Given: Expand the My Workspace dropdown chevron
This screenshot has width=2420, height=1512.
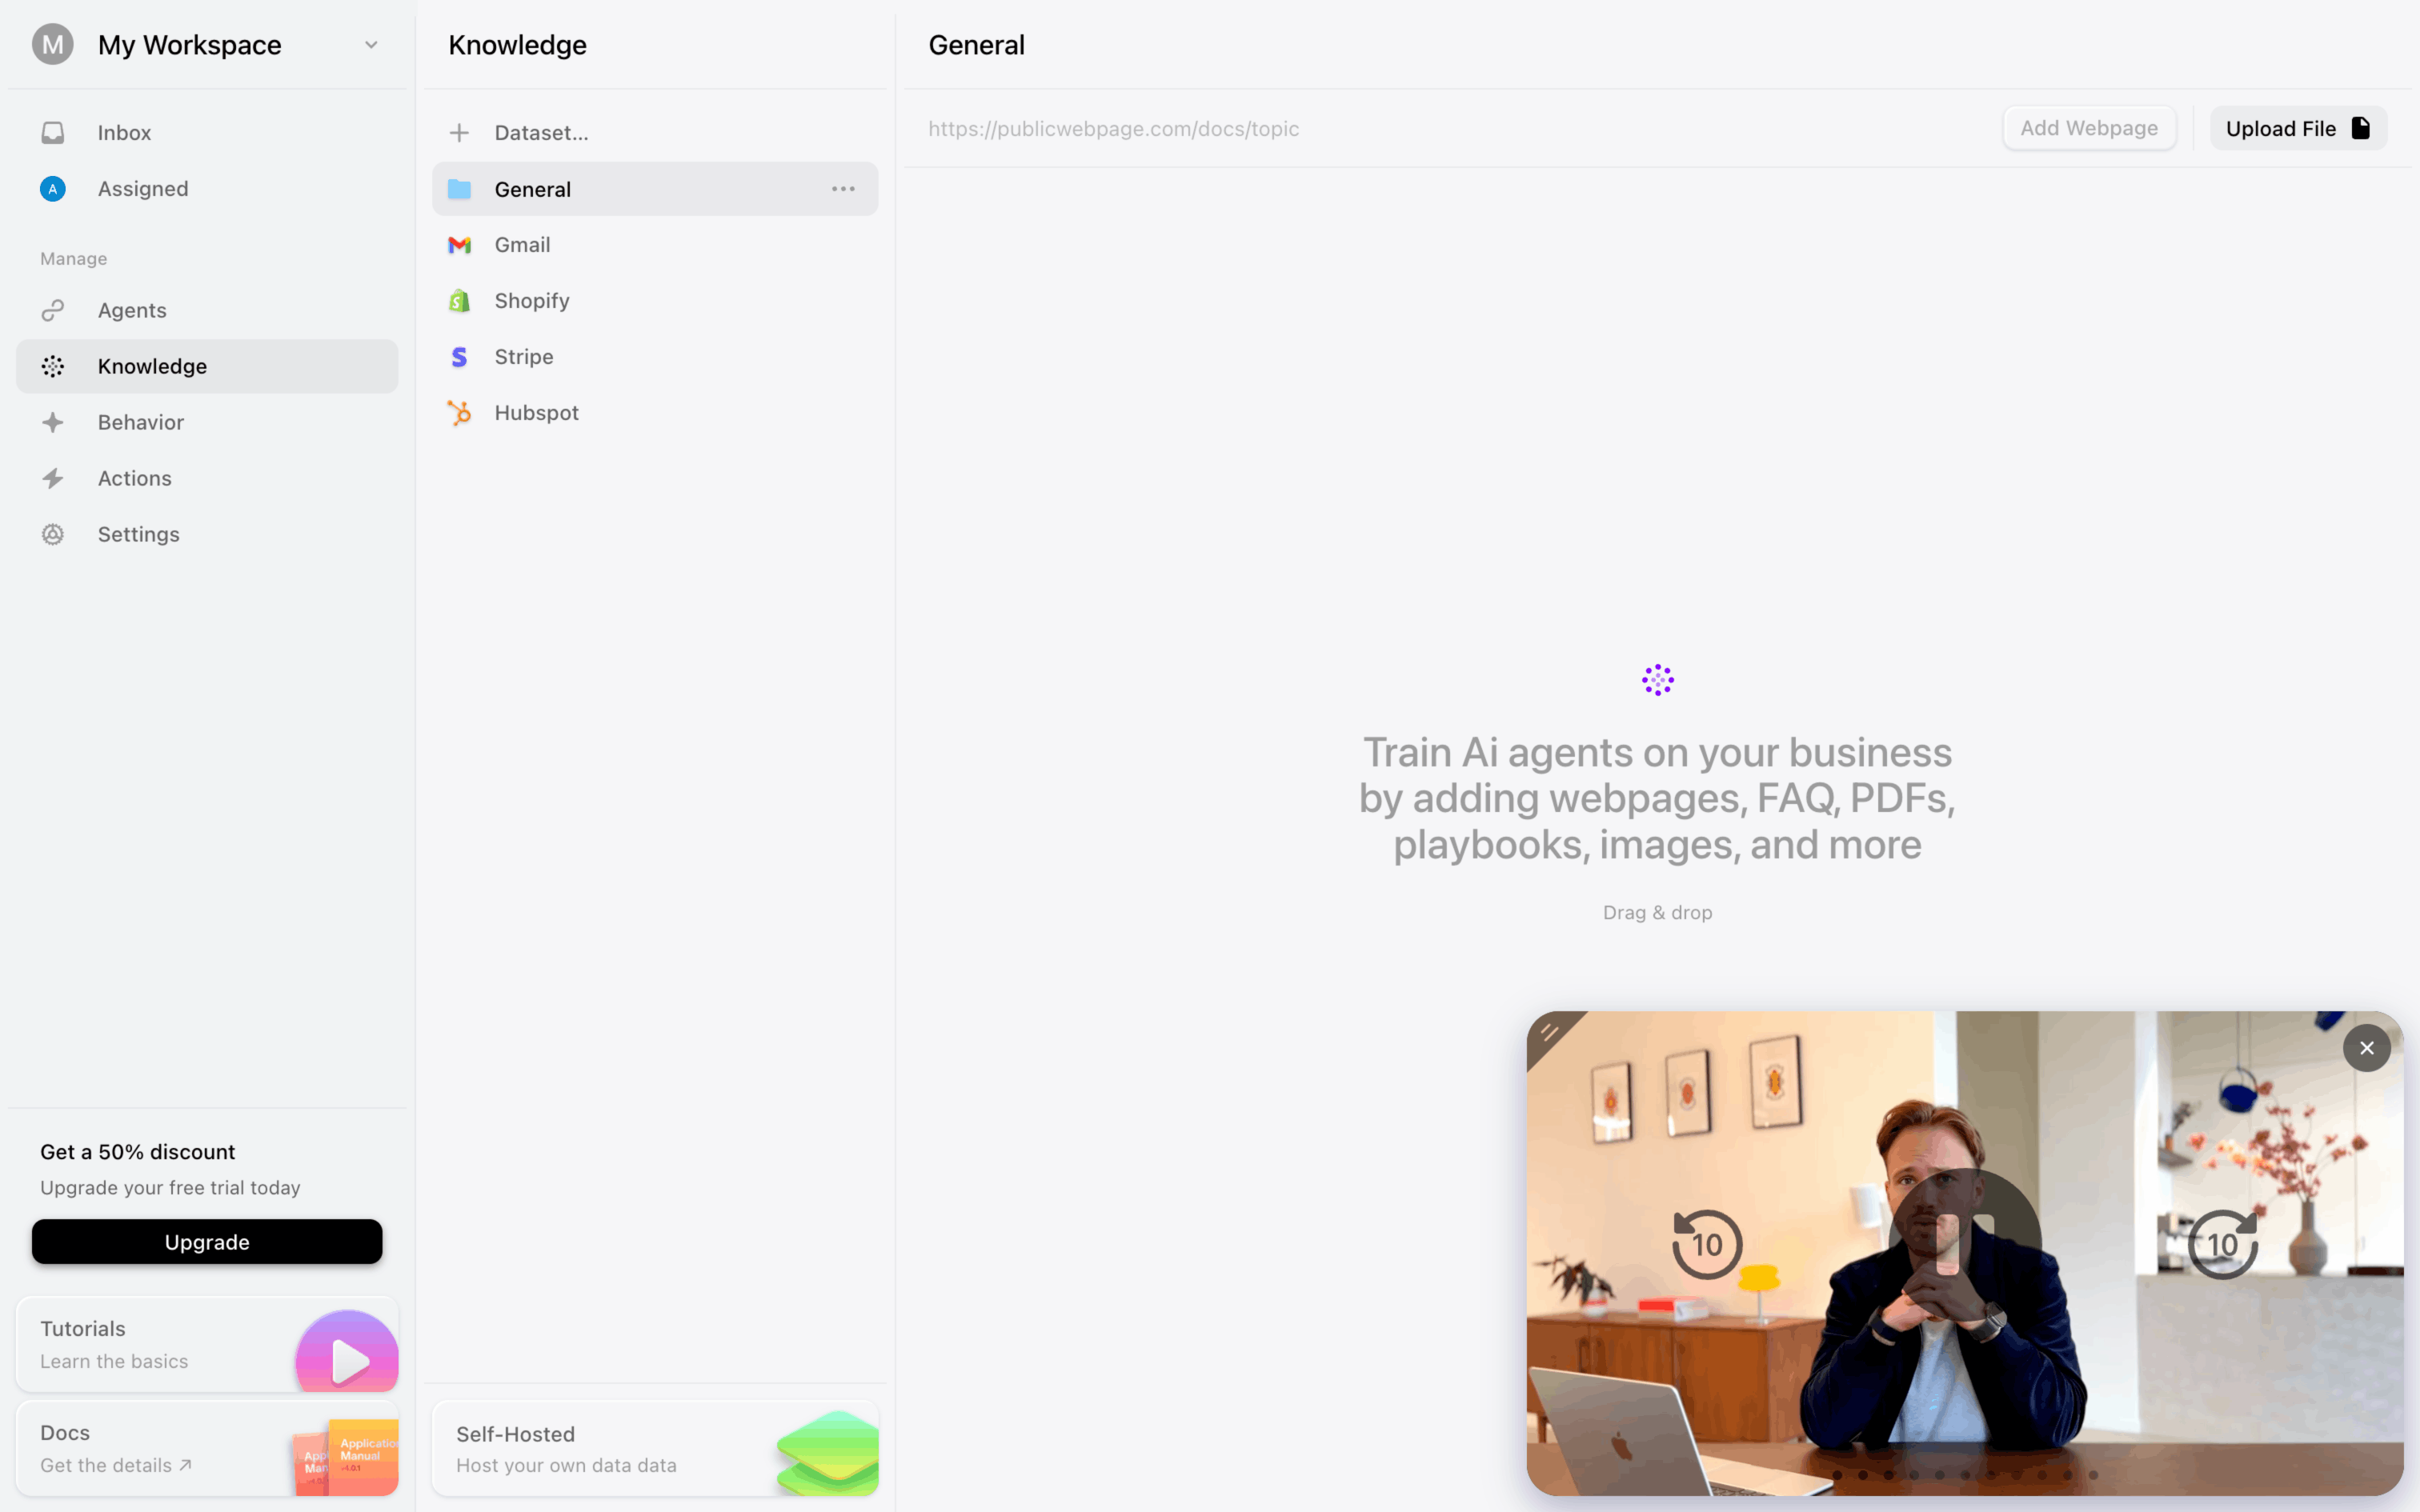Looking at the screenshot, I should 371,45.
